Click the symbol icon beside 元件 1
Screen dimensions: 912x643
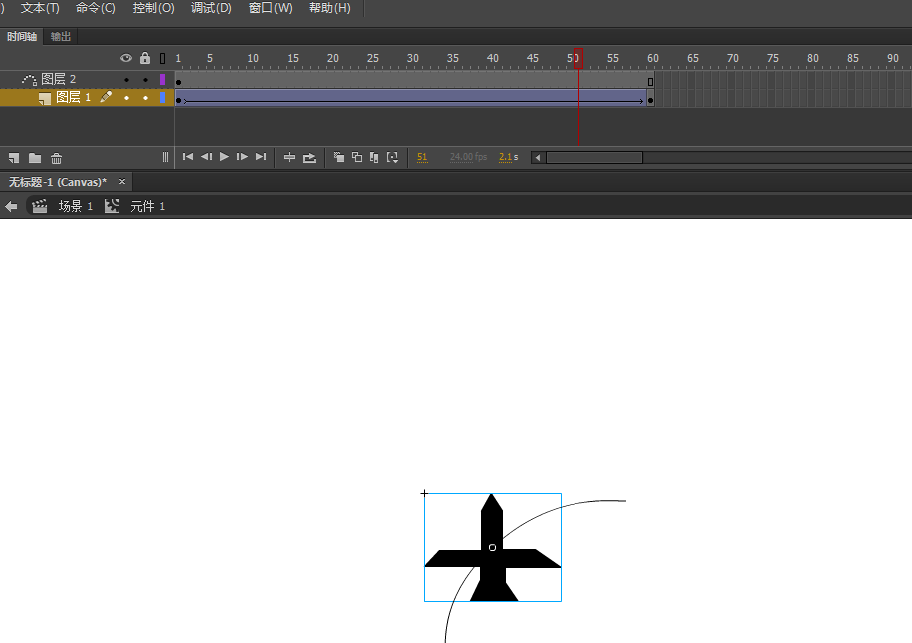point(112,206)
